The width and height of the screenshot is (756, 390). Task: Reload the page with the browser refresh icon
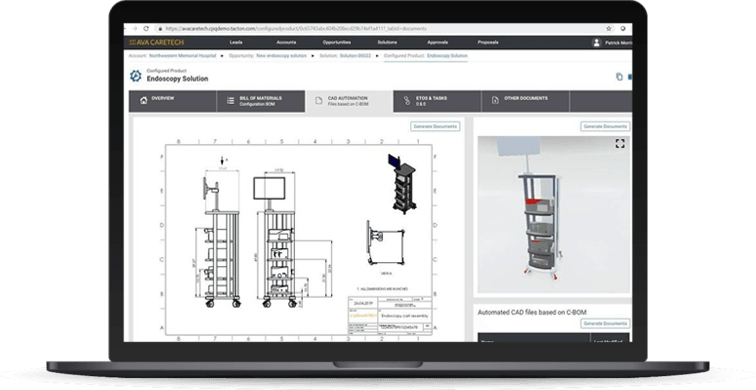click(146, 28)
